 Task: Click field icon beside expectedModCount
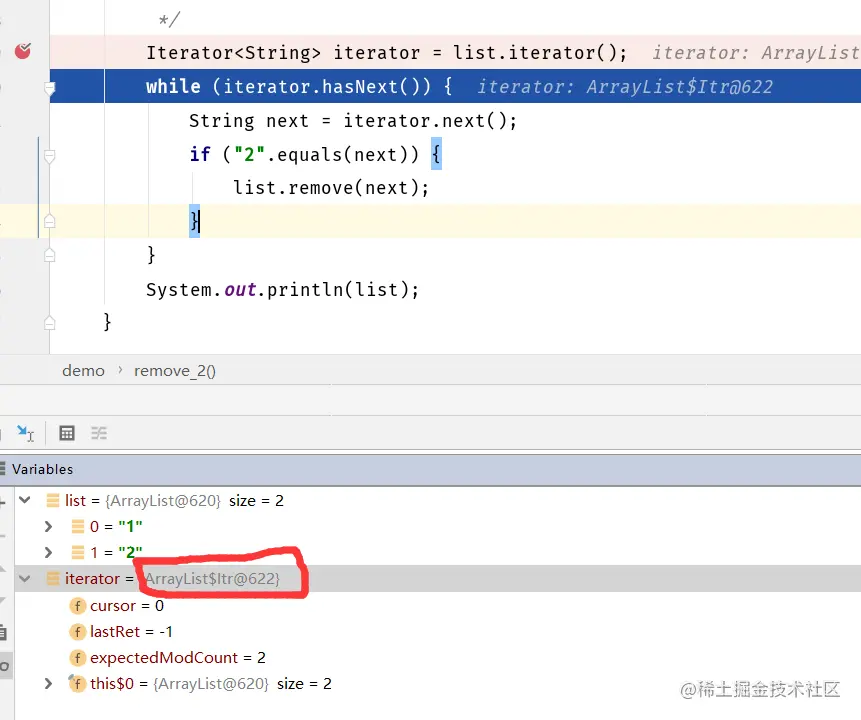click(x=77, y=657)
